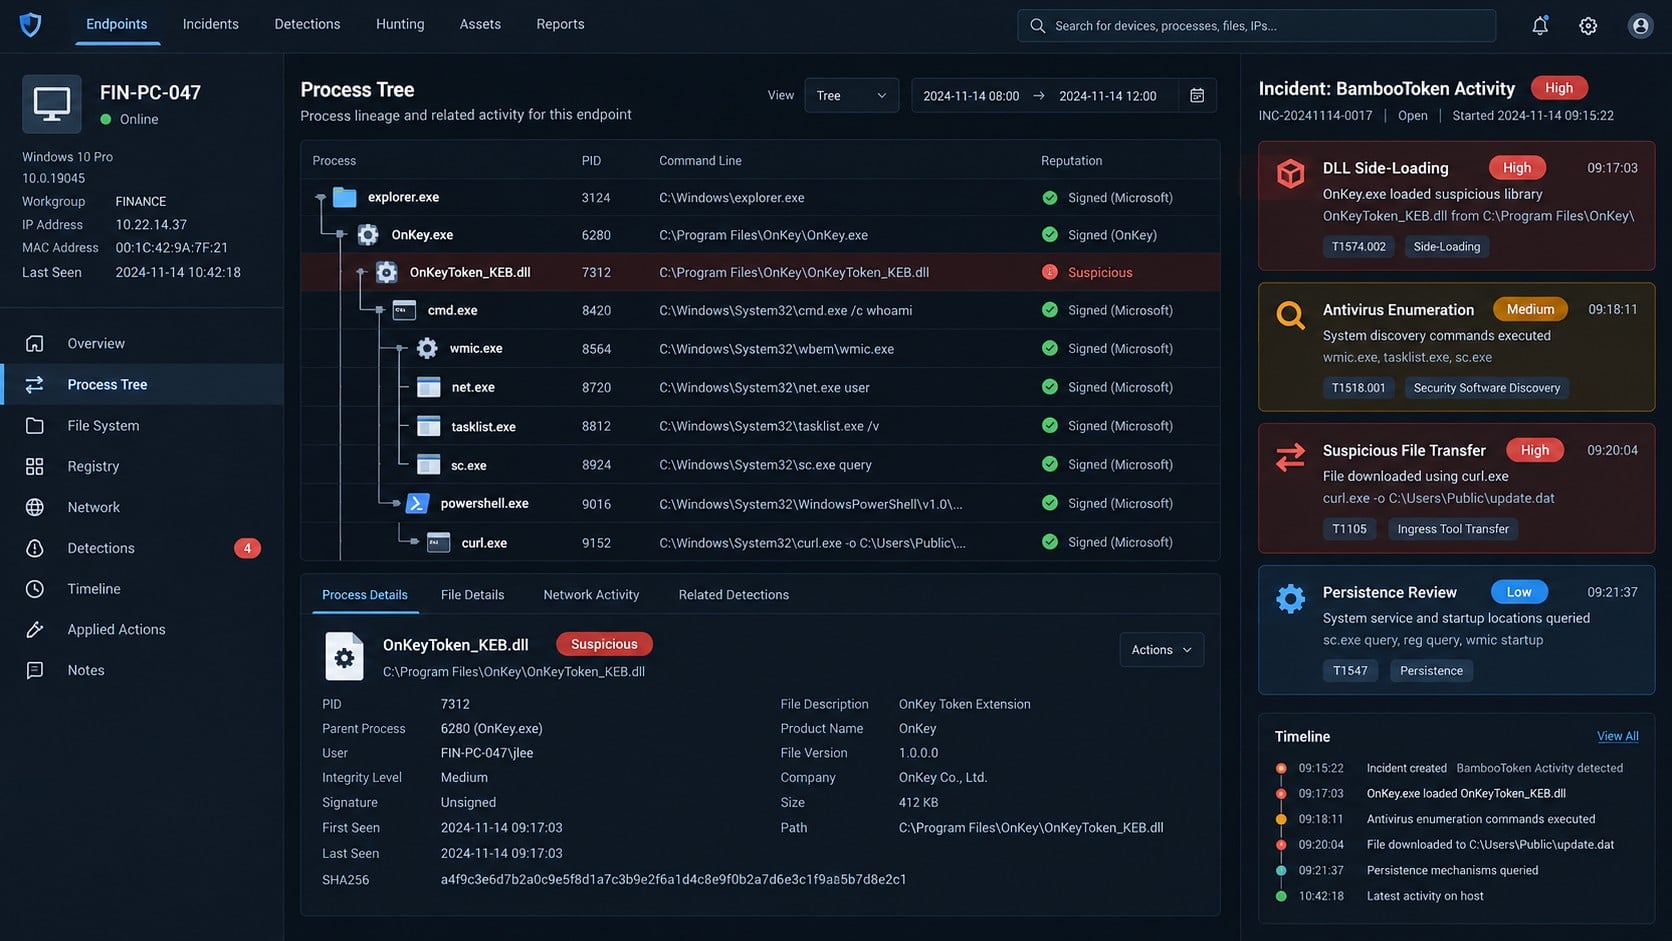The height and width of the screenshot is (941, 1672).
Task: Click the Detections alert icon
Action: pyautogui.click(x=35, y=548)
